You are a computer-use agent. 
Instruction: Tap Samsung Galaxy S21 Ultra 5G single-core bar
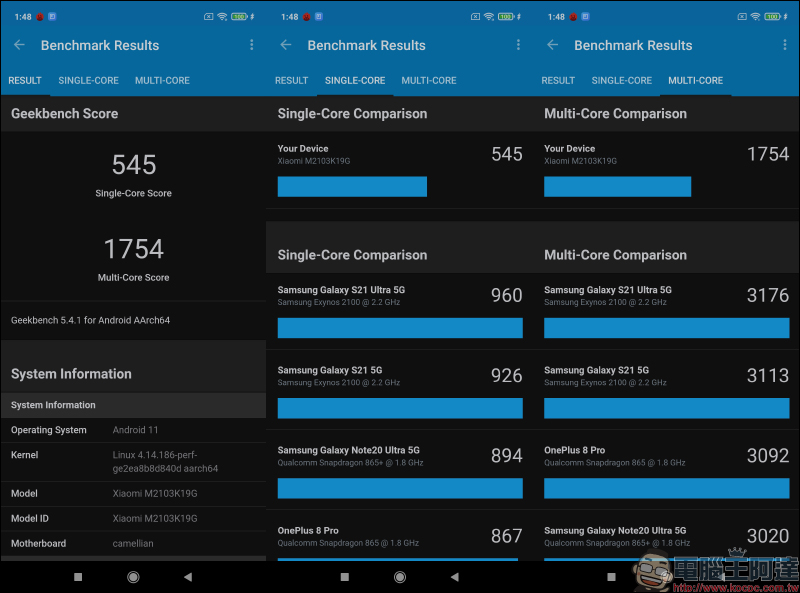tap(400, 328)
